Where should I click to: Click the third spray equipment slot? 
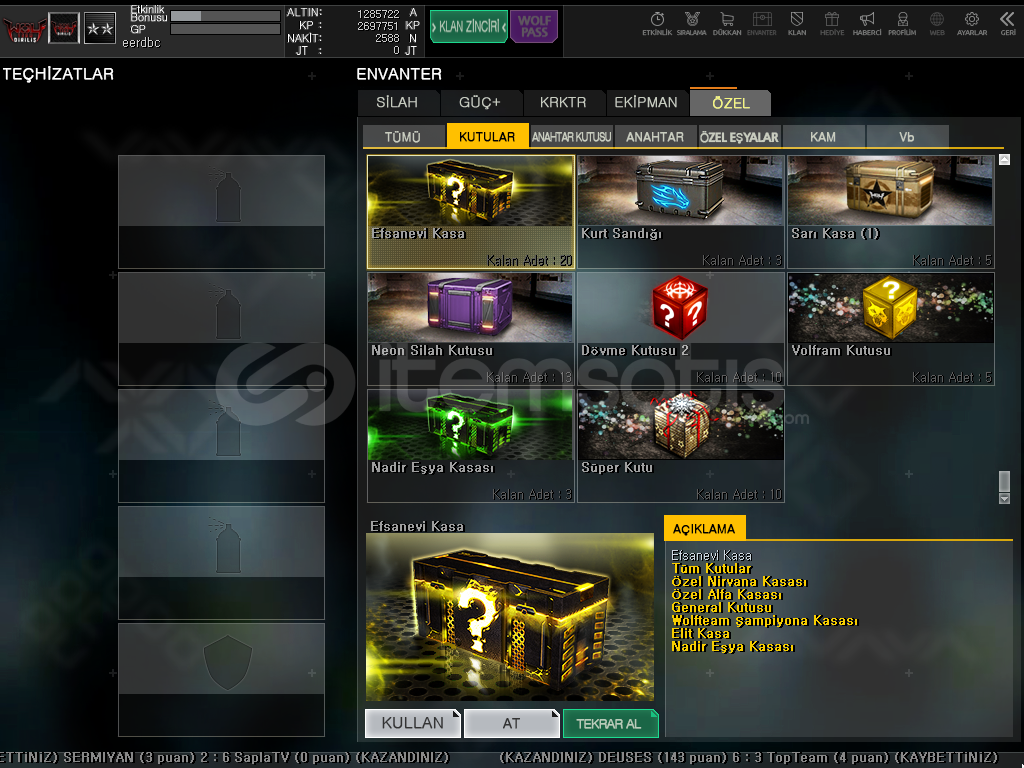pos(221,445)
